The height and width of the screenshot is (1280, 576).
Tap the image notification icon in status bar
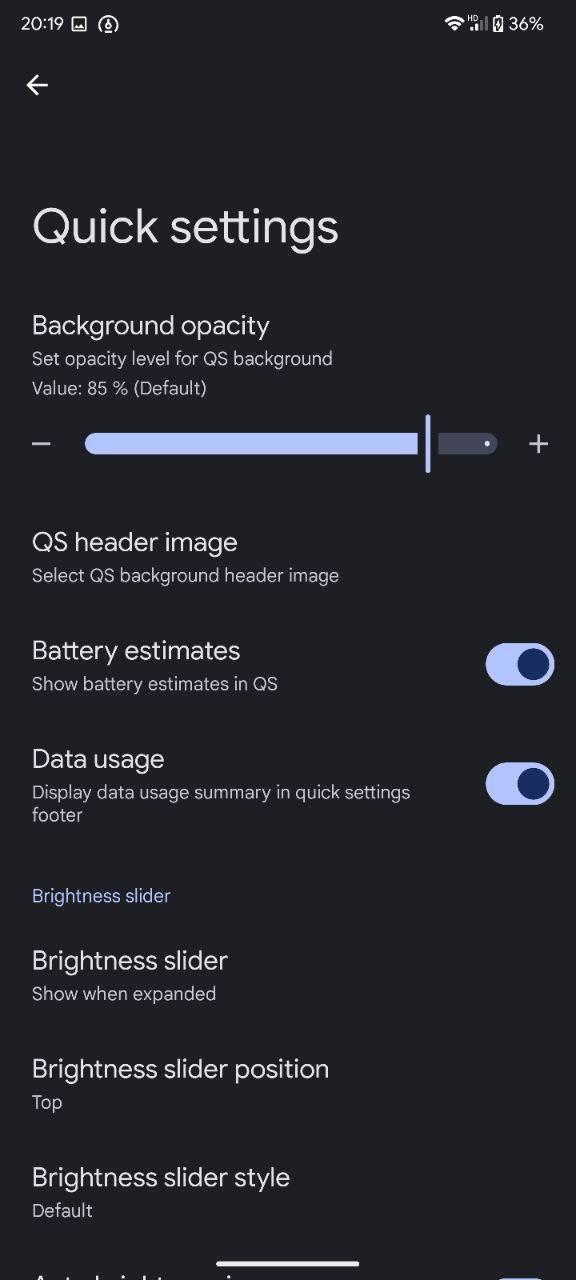pos(79,24)
